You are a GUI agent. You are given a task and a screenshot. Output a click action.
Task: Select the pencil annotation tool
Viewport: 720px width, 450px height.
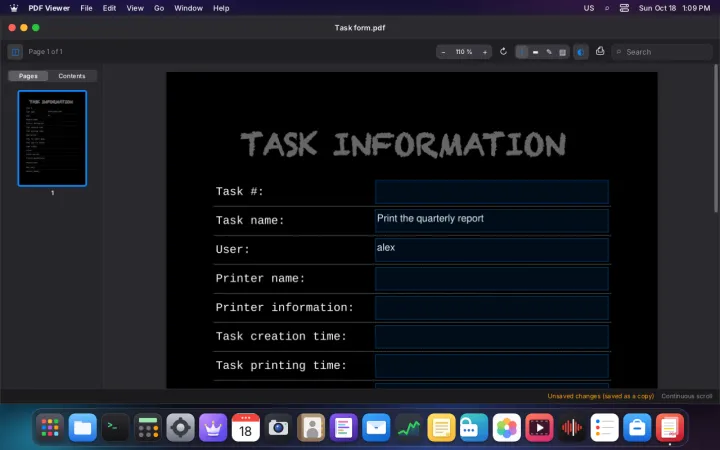click(549, 52)
